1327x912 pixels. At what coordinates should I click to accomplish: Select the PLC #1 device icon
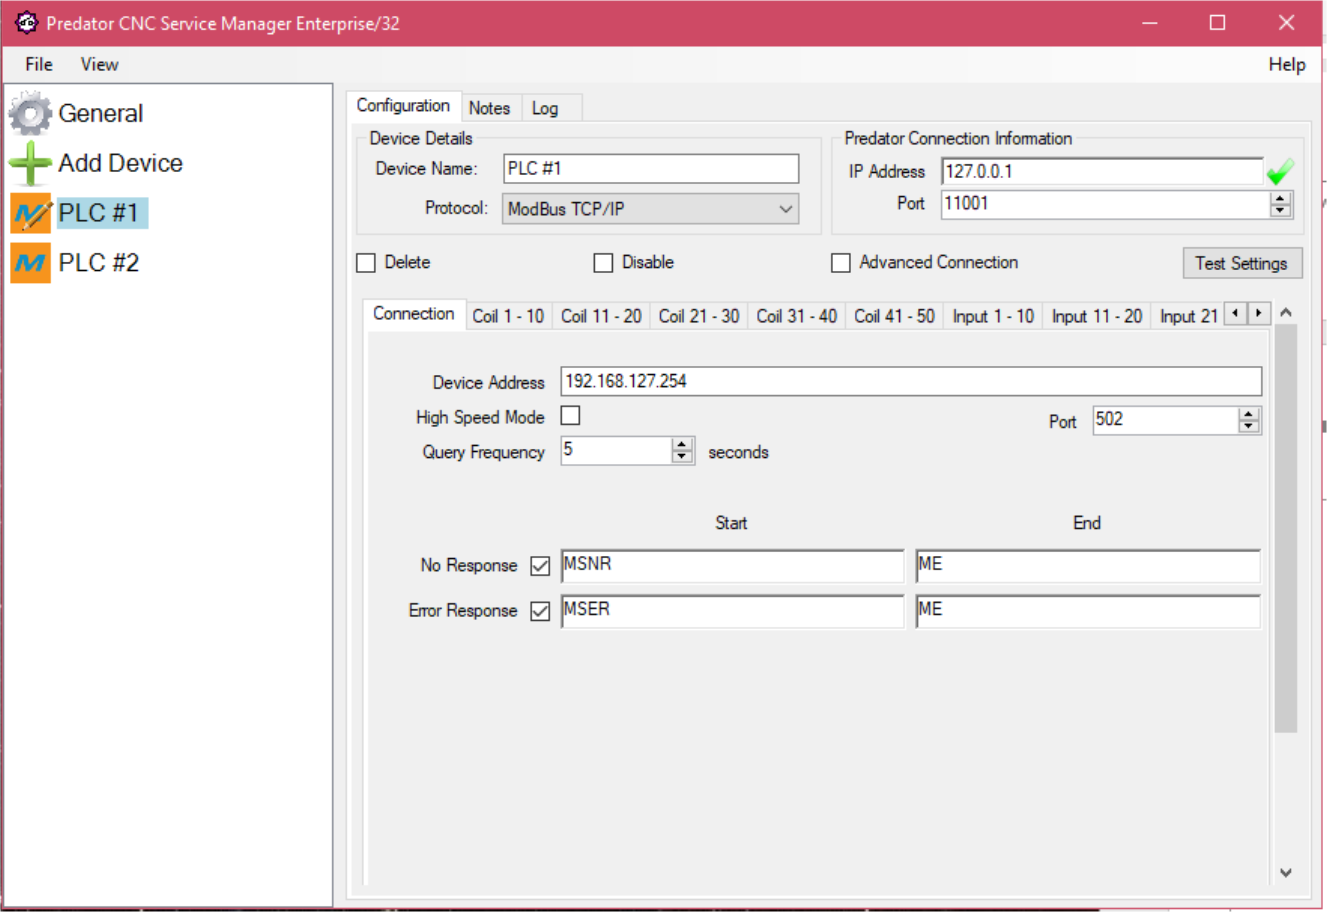pyautogui.click(x=30, y=213)
